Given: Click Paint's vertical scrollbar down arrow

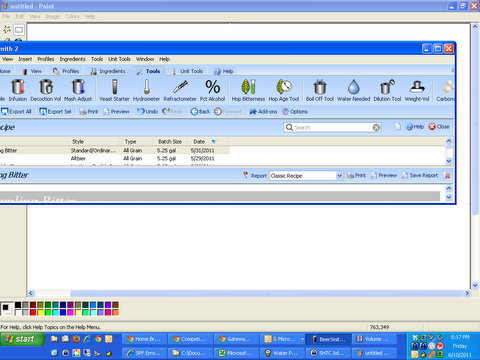Looking at the screenshot, I should [x=475, y=285].
